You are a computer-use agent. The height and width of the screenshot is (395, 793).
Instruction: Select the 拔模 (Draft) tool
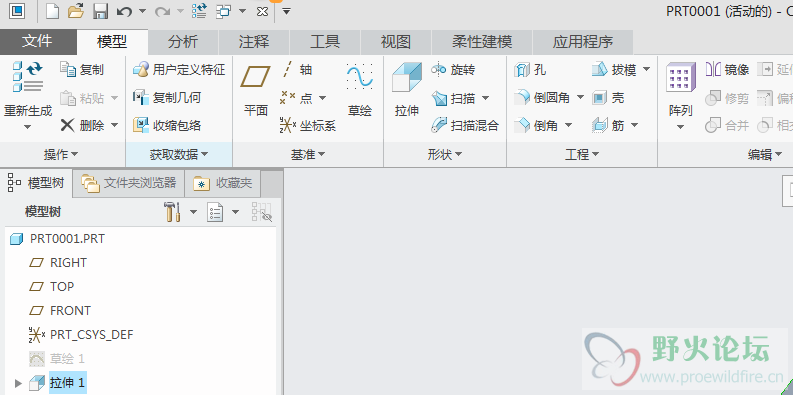(614, 69)
